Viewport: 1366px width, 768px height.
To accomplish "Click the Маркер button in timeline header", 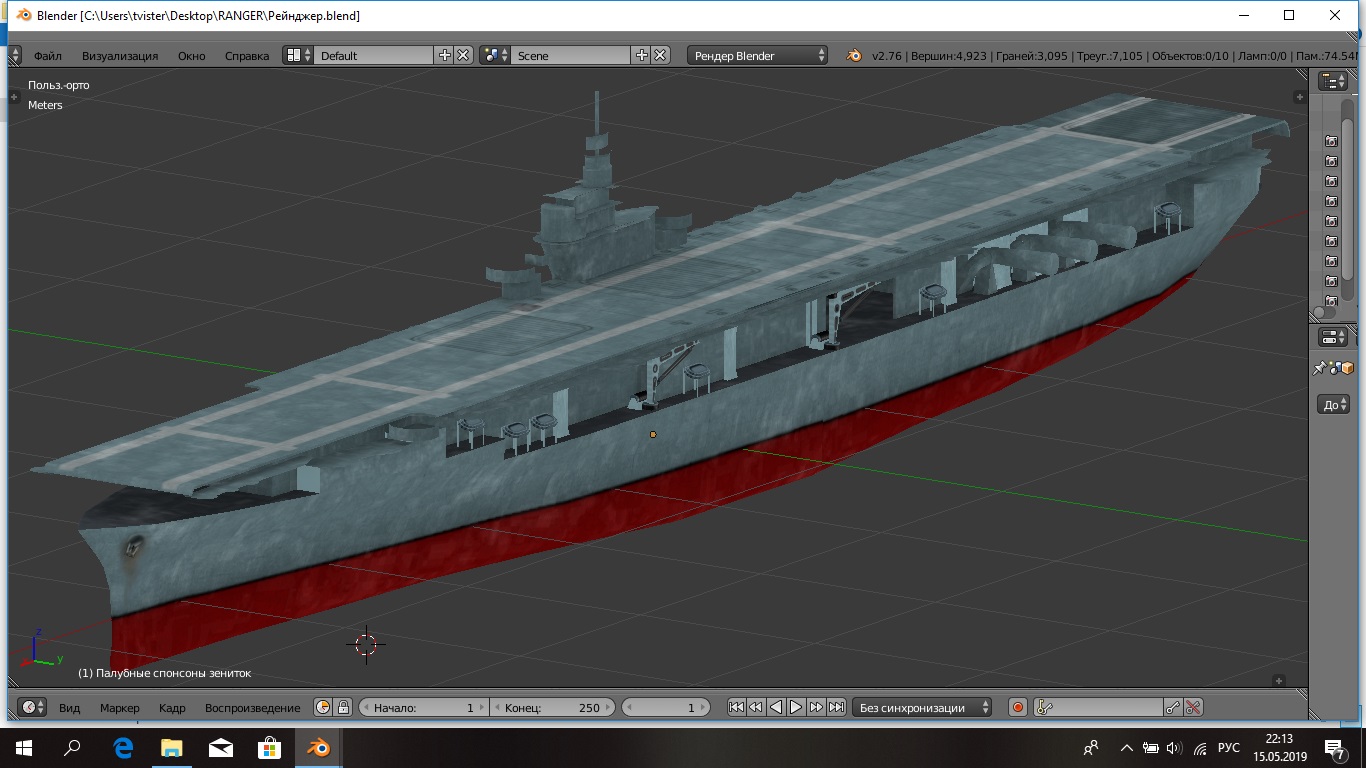I will coord(120,707).
